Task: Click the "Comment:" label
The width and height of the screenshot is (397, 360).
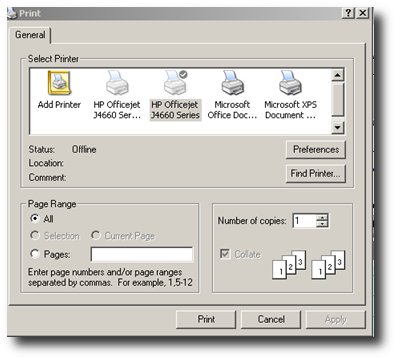Action: (x=47, y=177)
